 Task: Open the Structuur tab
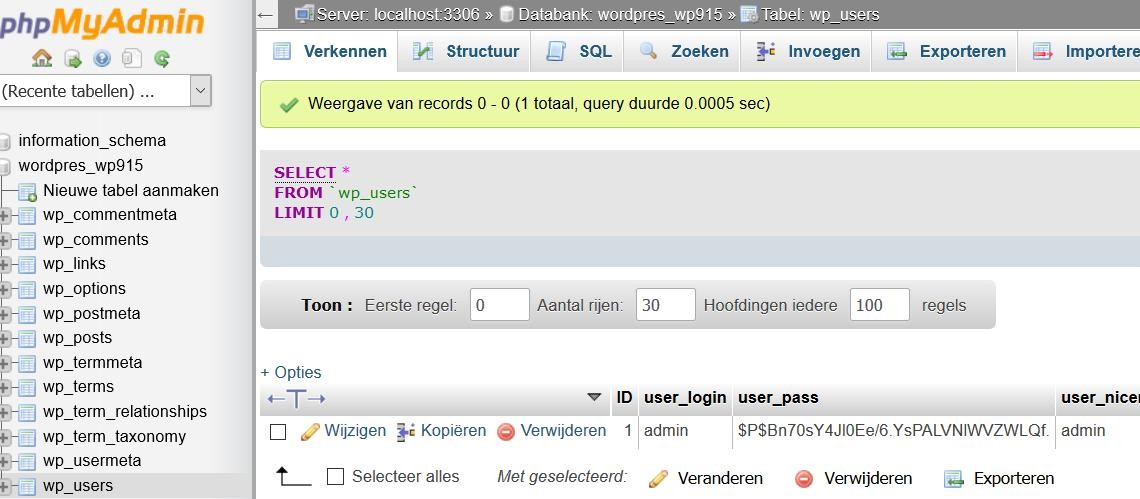(465, 52)
